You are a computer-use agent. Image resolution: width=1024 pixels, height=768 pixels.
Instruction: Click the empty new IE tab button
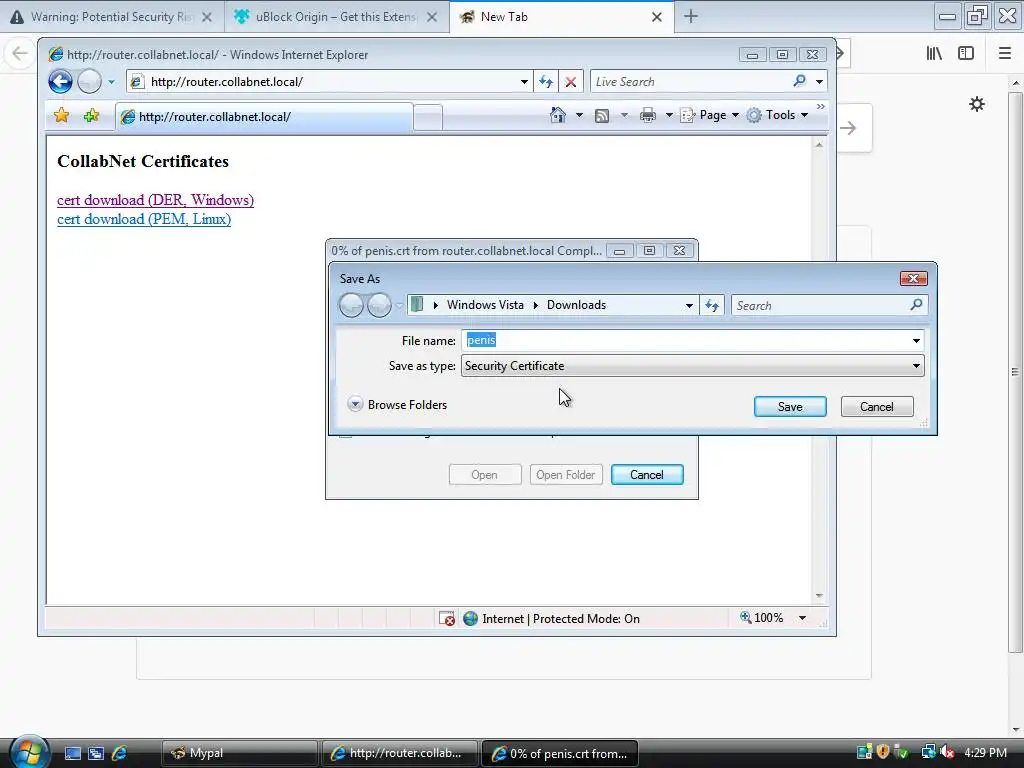428,118
